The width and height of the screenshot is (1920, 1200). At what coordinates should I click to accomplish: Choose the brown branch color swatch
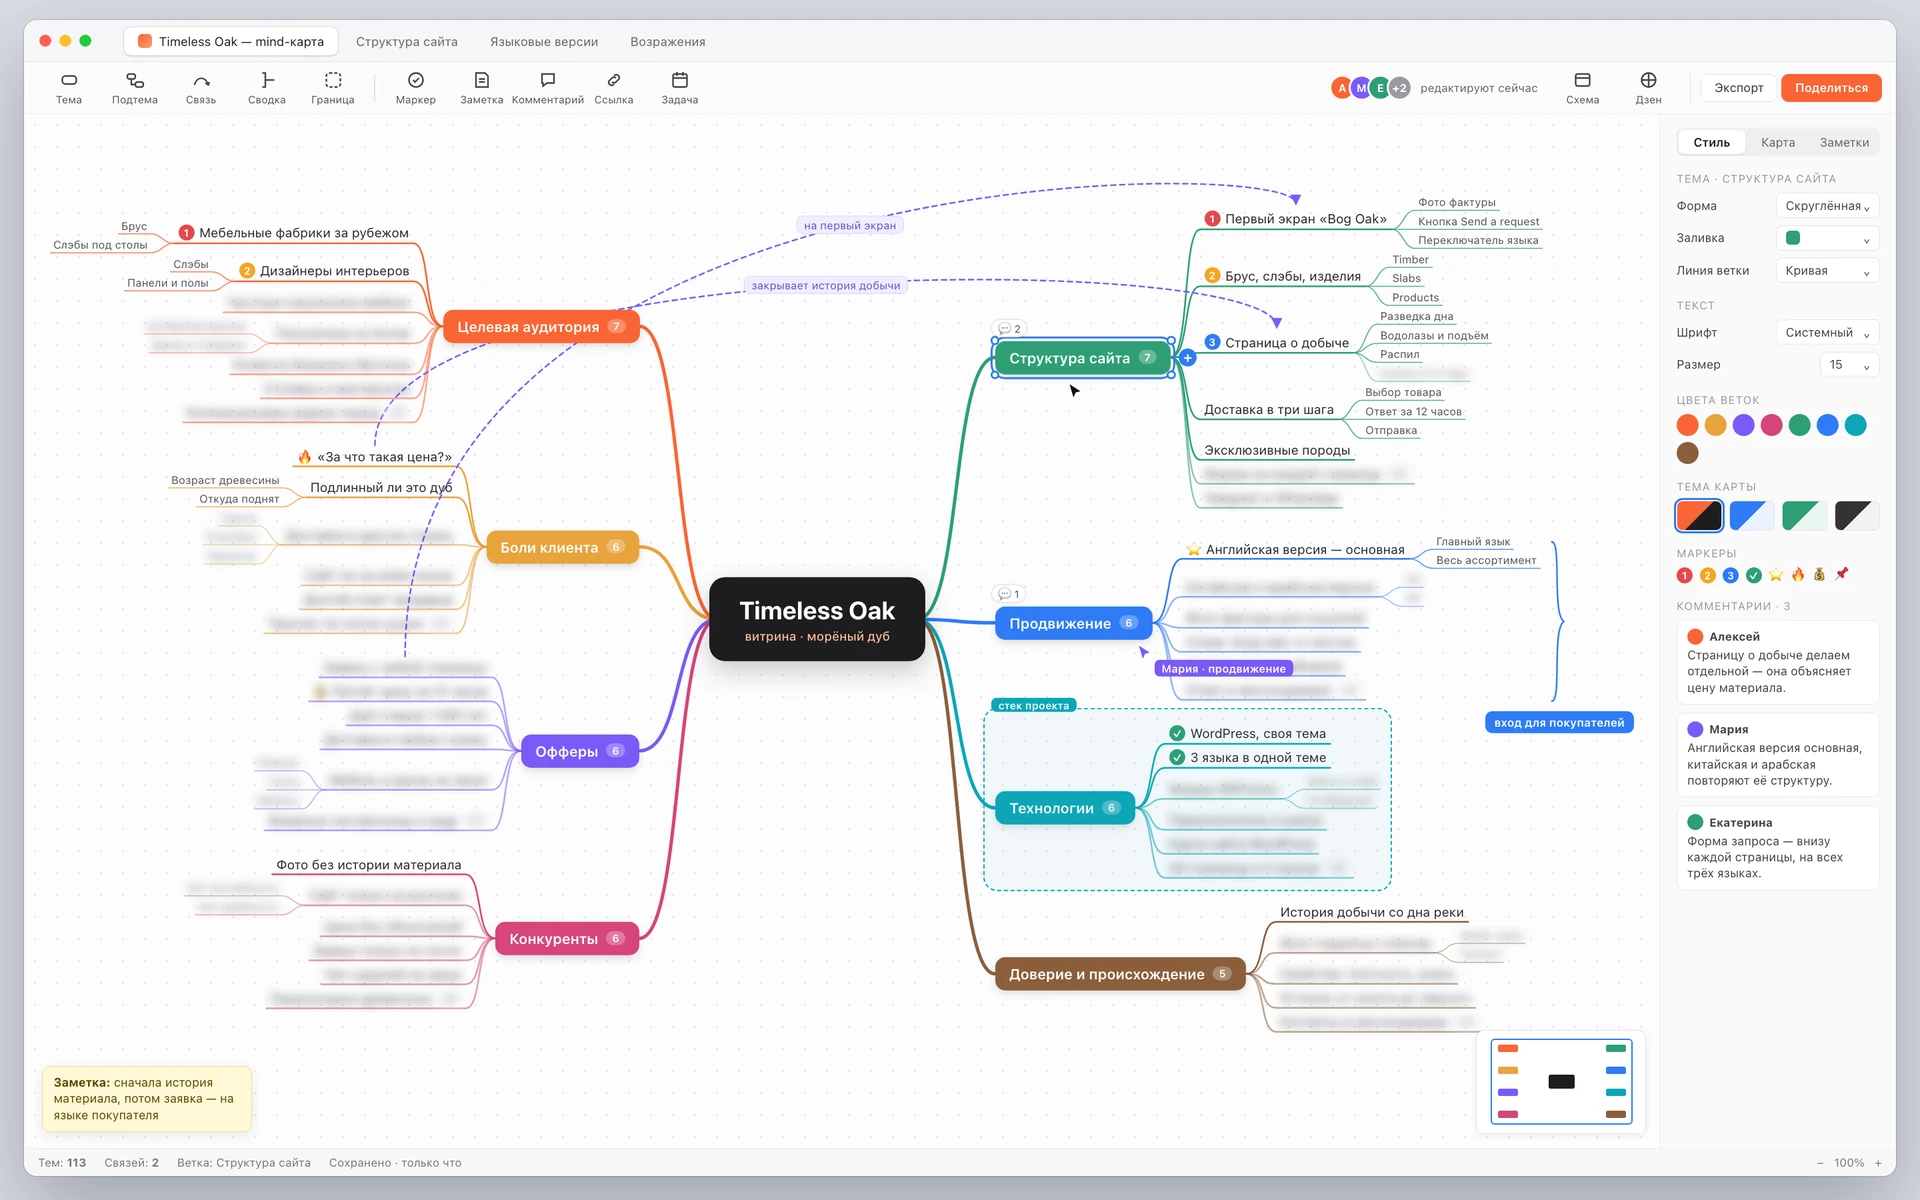pyautogui.click(x=1687, y=453)
